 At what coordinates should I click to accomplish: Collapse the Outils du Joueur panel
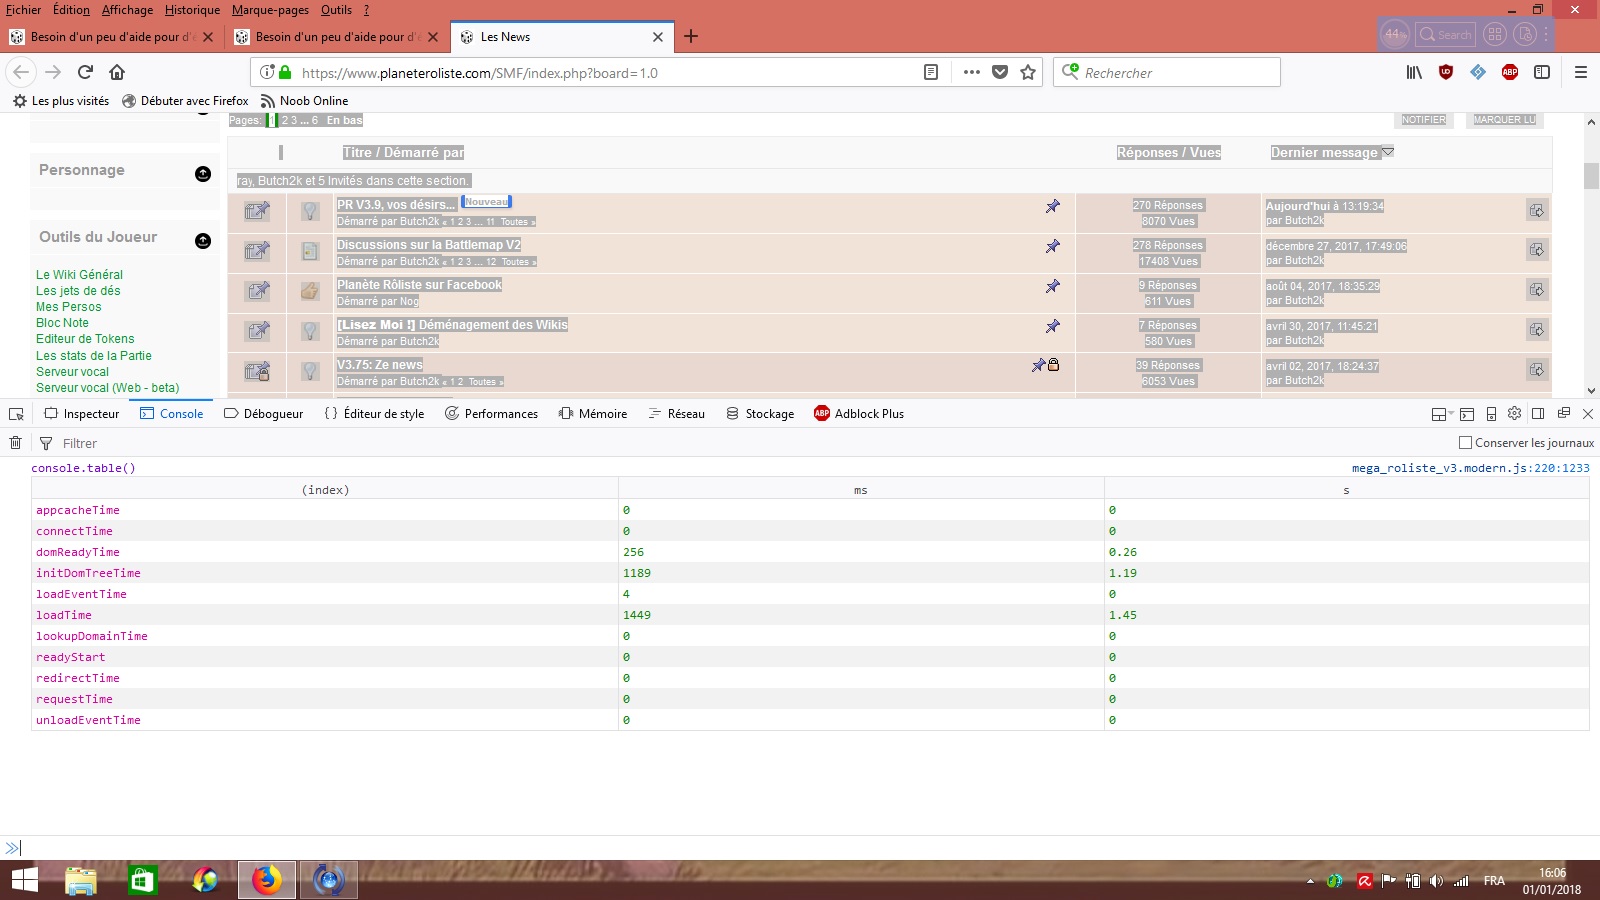203,241
